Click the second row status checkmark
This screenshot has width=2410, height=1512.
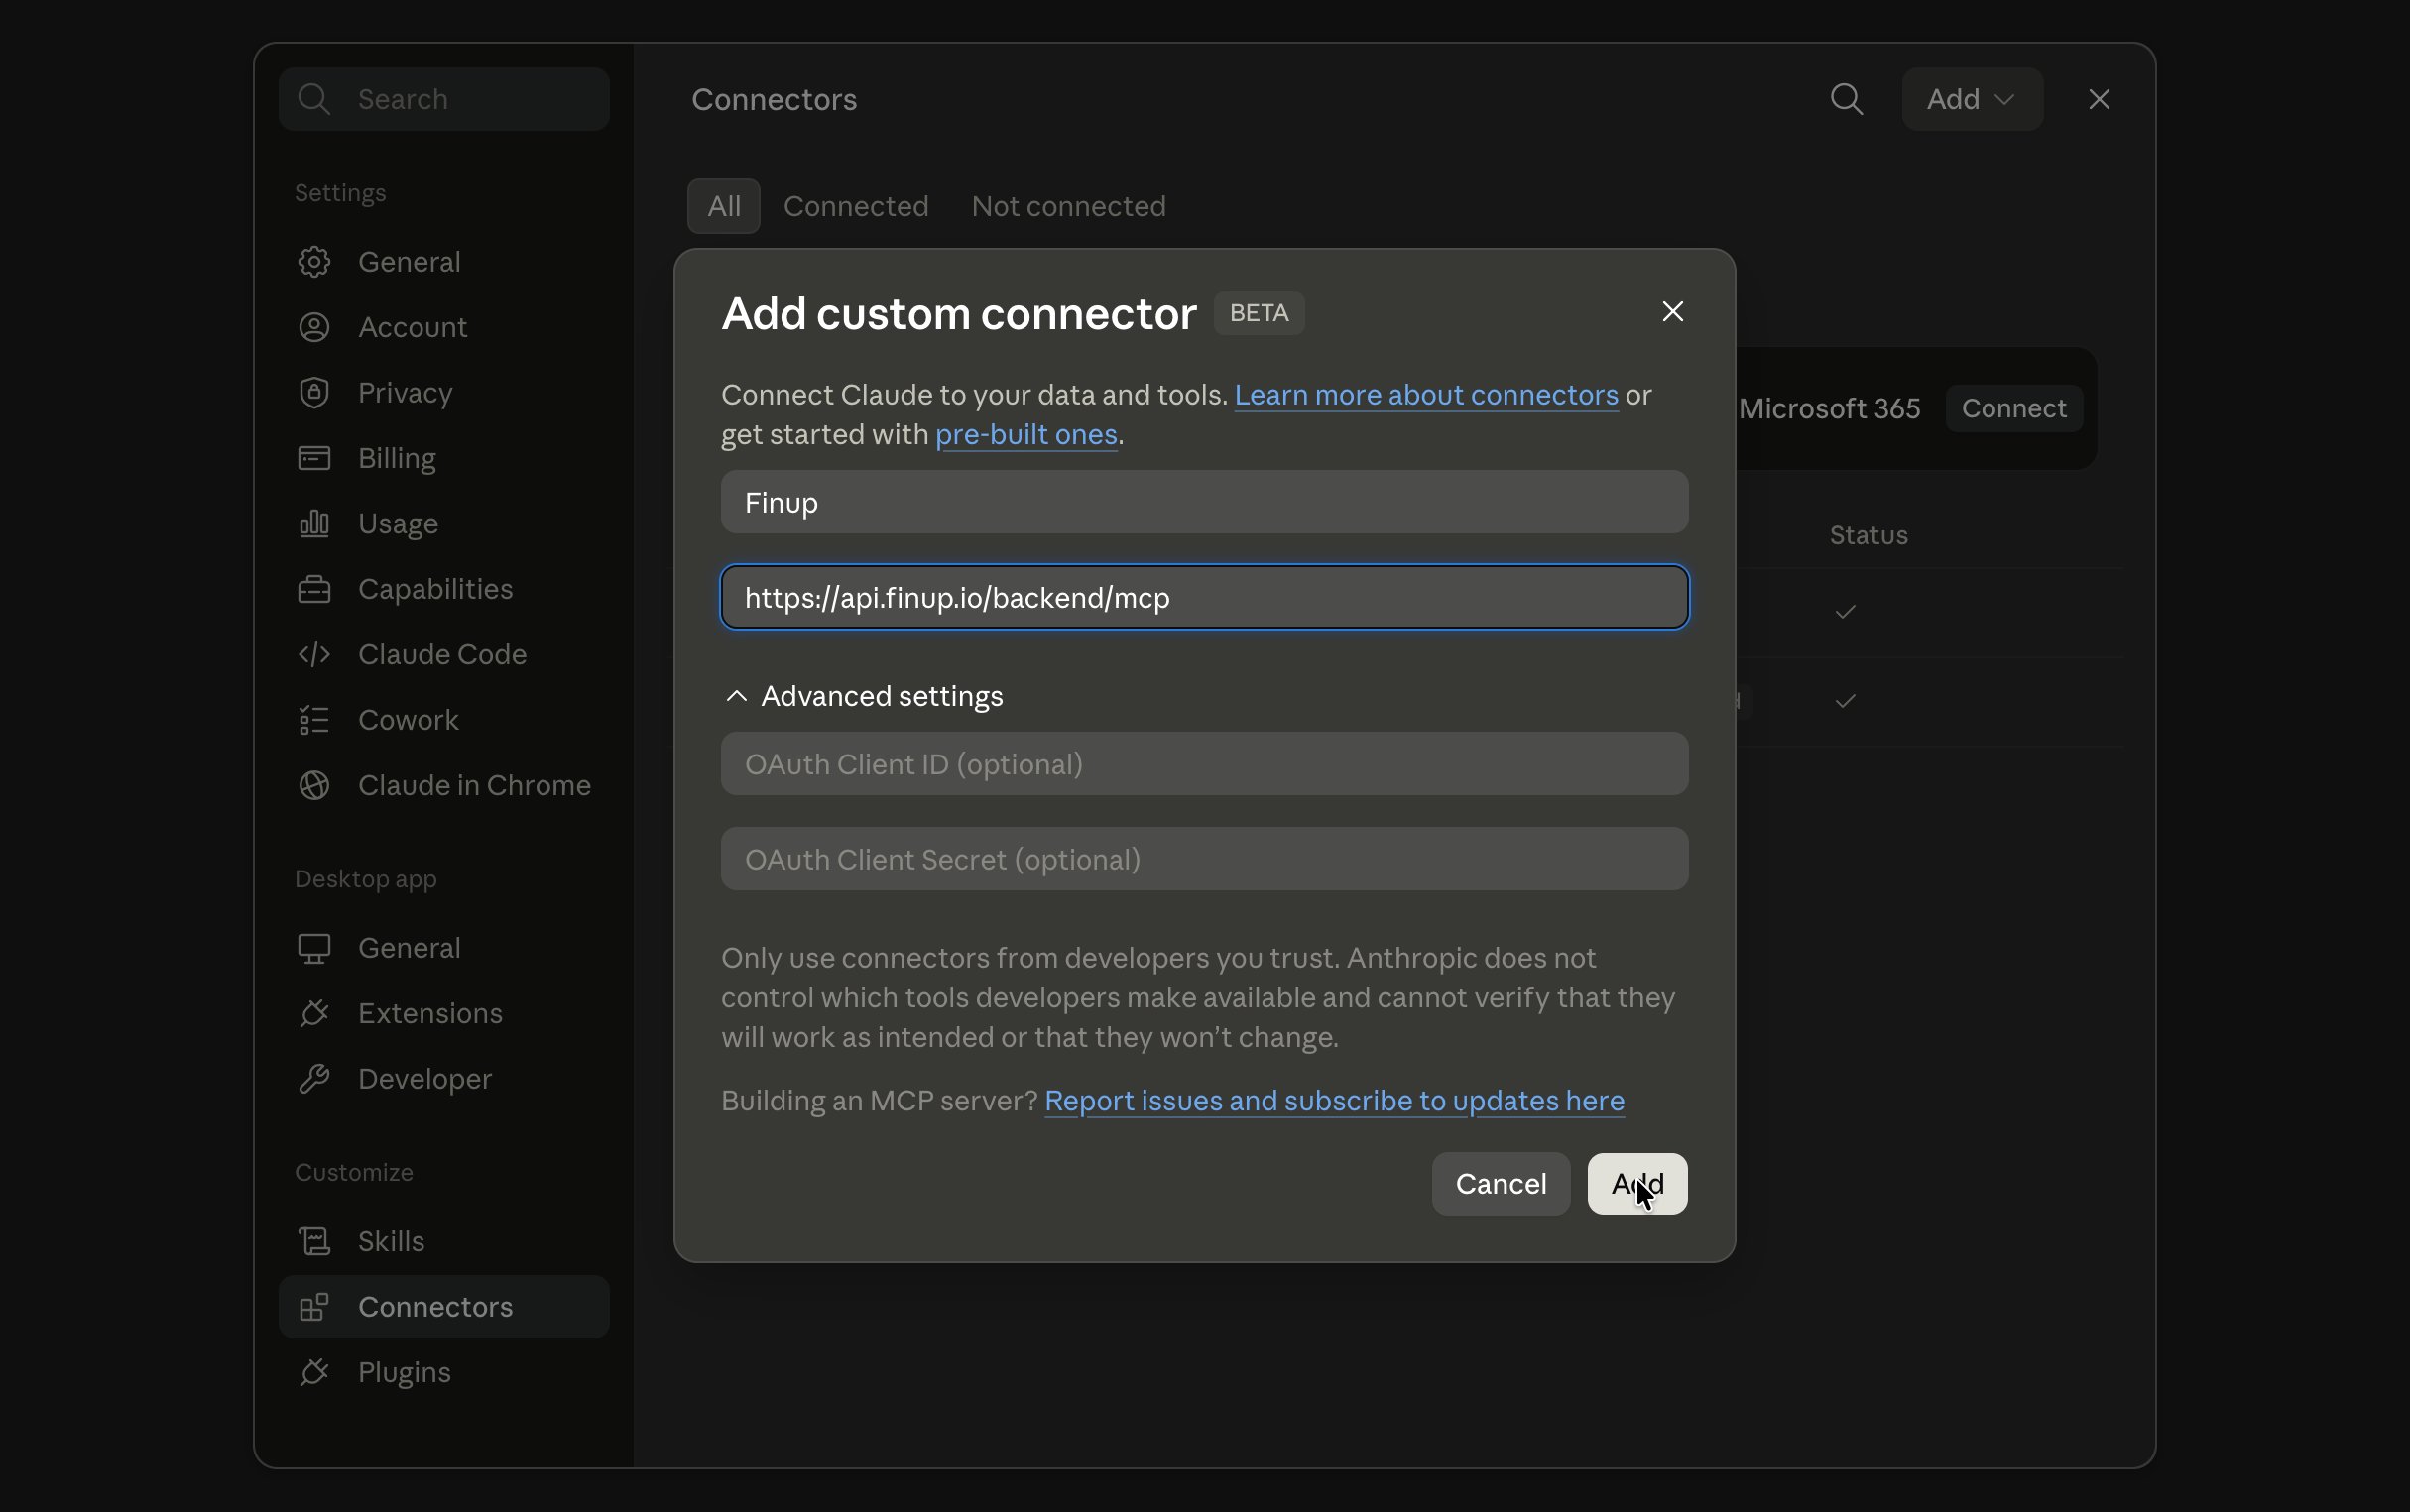coord(1845,701)
